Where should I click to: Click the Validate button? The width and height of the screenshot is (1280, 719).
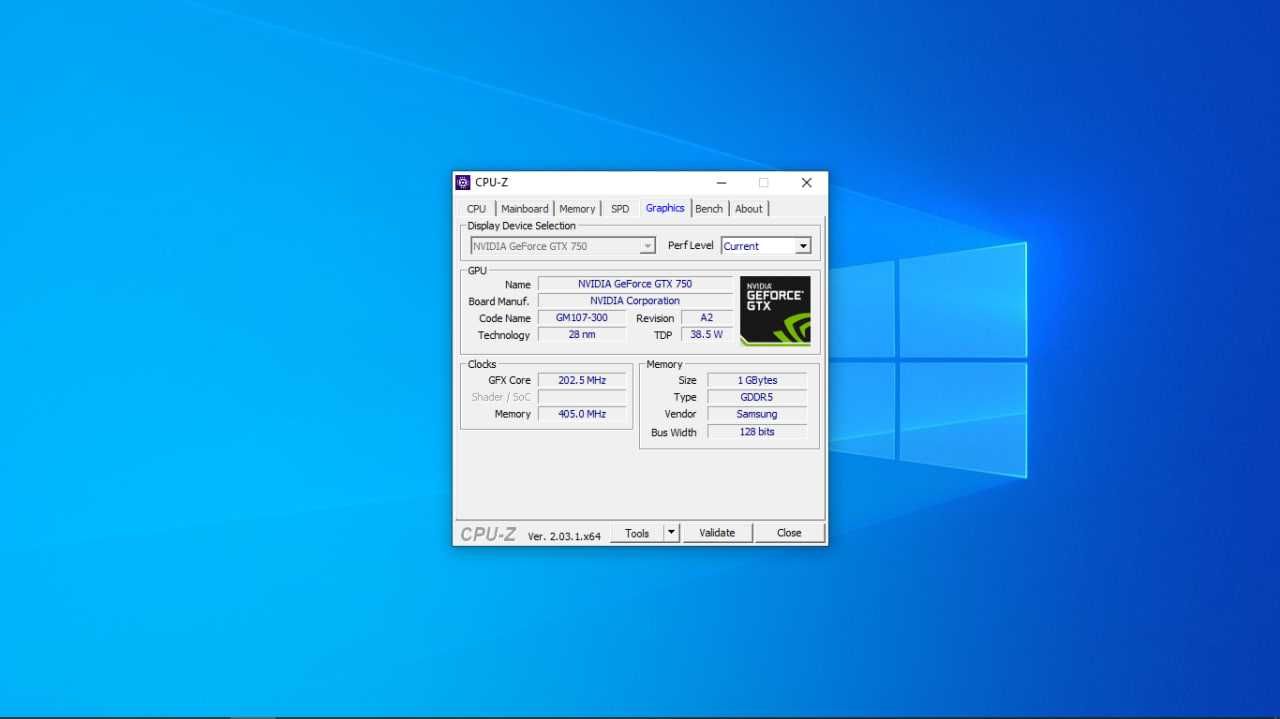click(717, 533)
